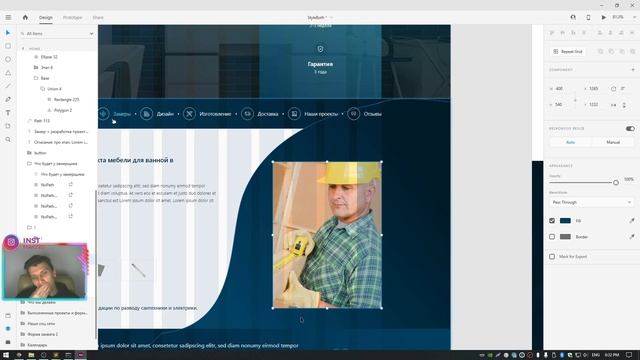Image resolution: width=640 pixels, height=360 pixels.
Task: Click Изготовление link on canvas
Action: coord(215,114)
